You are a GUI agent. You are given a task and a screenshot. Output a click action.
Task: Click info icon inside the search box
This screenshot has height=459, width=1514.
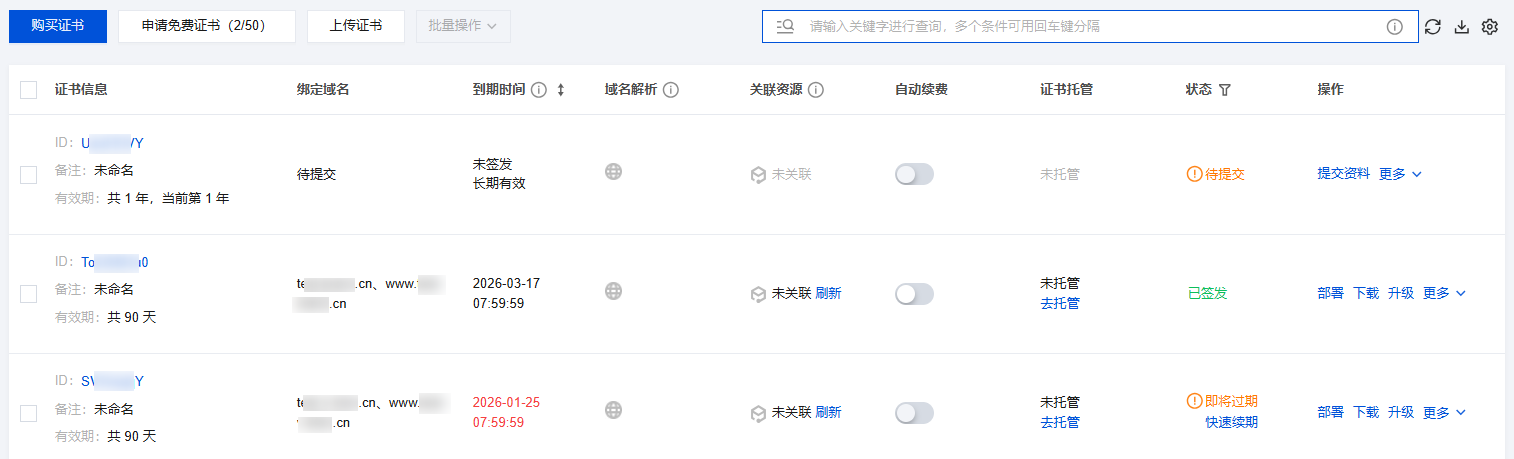(1394, 27)
